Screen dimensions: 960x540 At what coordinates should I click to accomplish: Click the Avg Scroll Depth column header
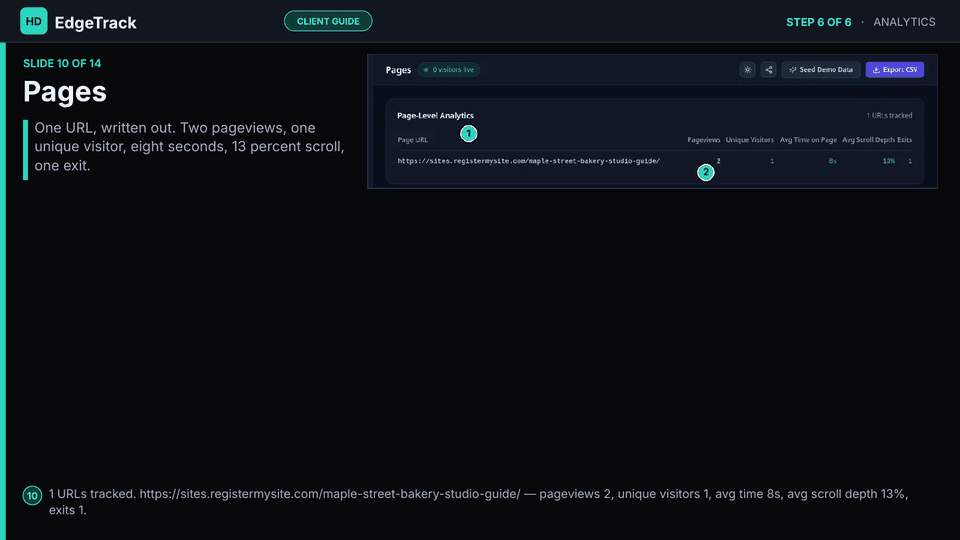(x=868, y=140)
